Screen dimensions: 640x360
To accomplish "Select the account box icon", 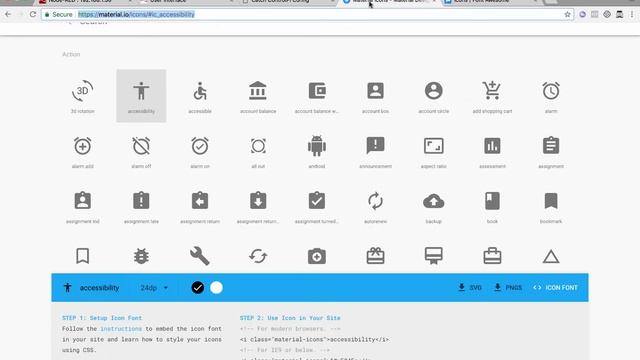I will 376,91.
